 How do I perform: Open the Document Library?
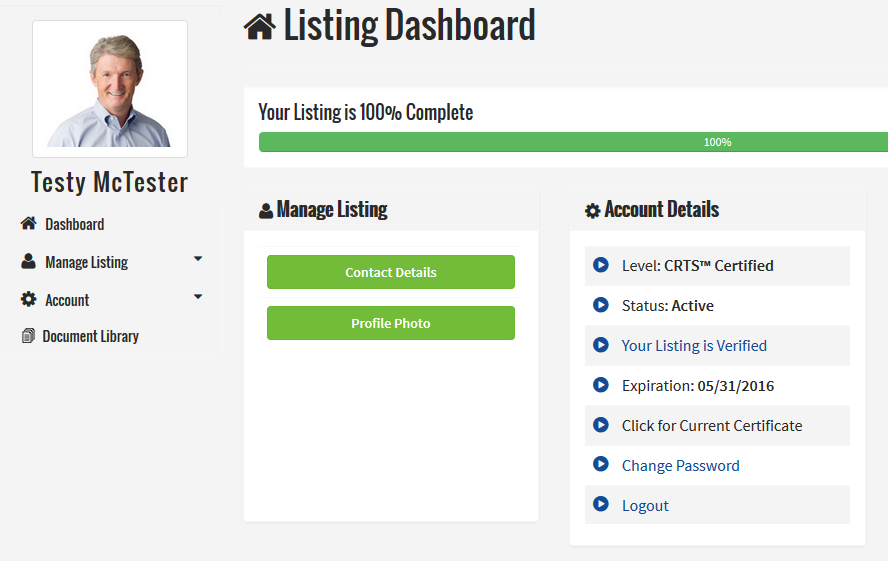point(91,336)
